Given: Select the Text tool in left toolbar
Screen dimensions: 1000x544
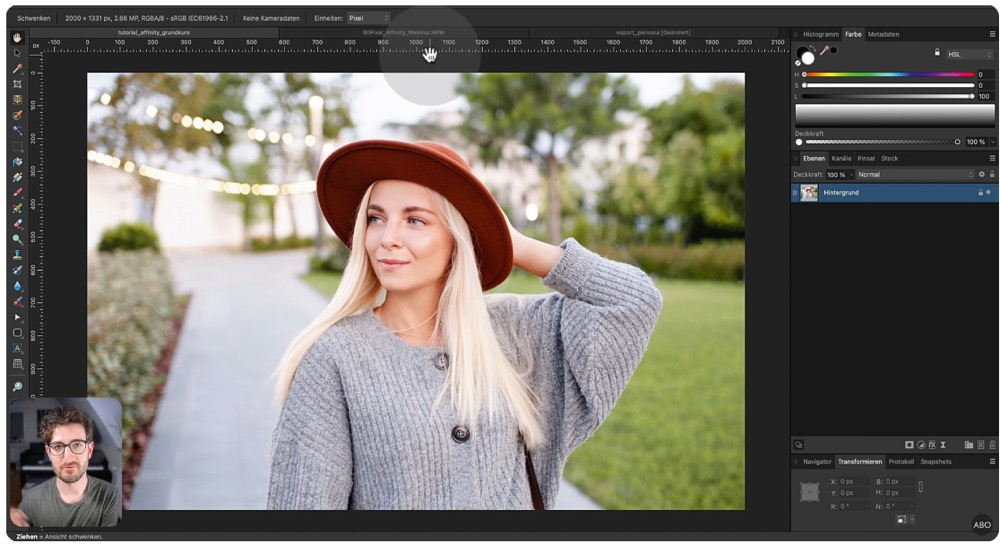Looking at the screenshot, I should (17, 348).
